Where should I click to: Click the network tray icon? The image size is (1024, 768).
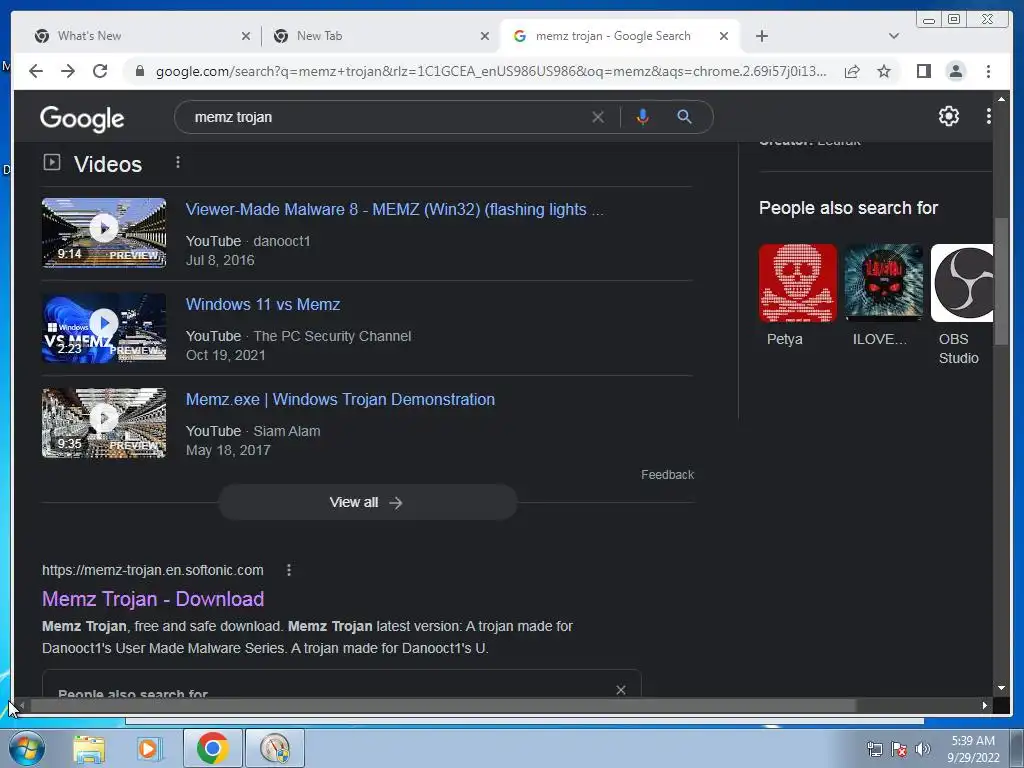click(874, 749)
